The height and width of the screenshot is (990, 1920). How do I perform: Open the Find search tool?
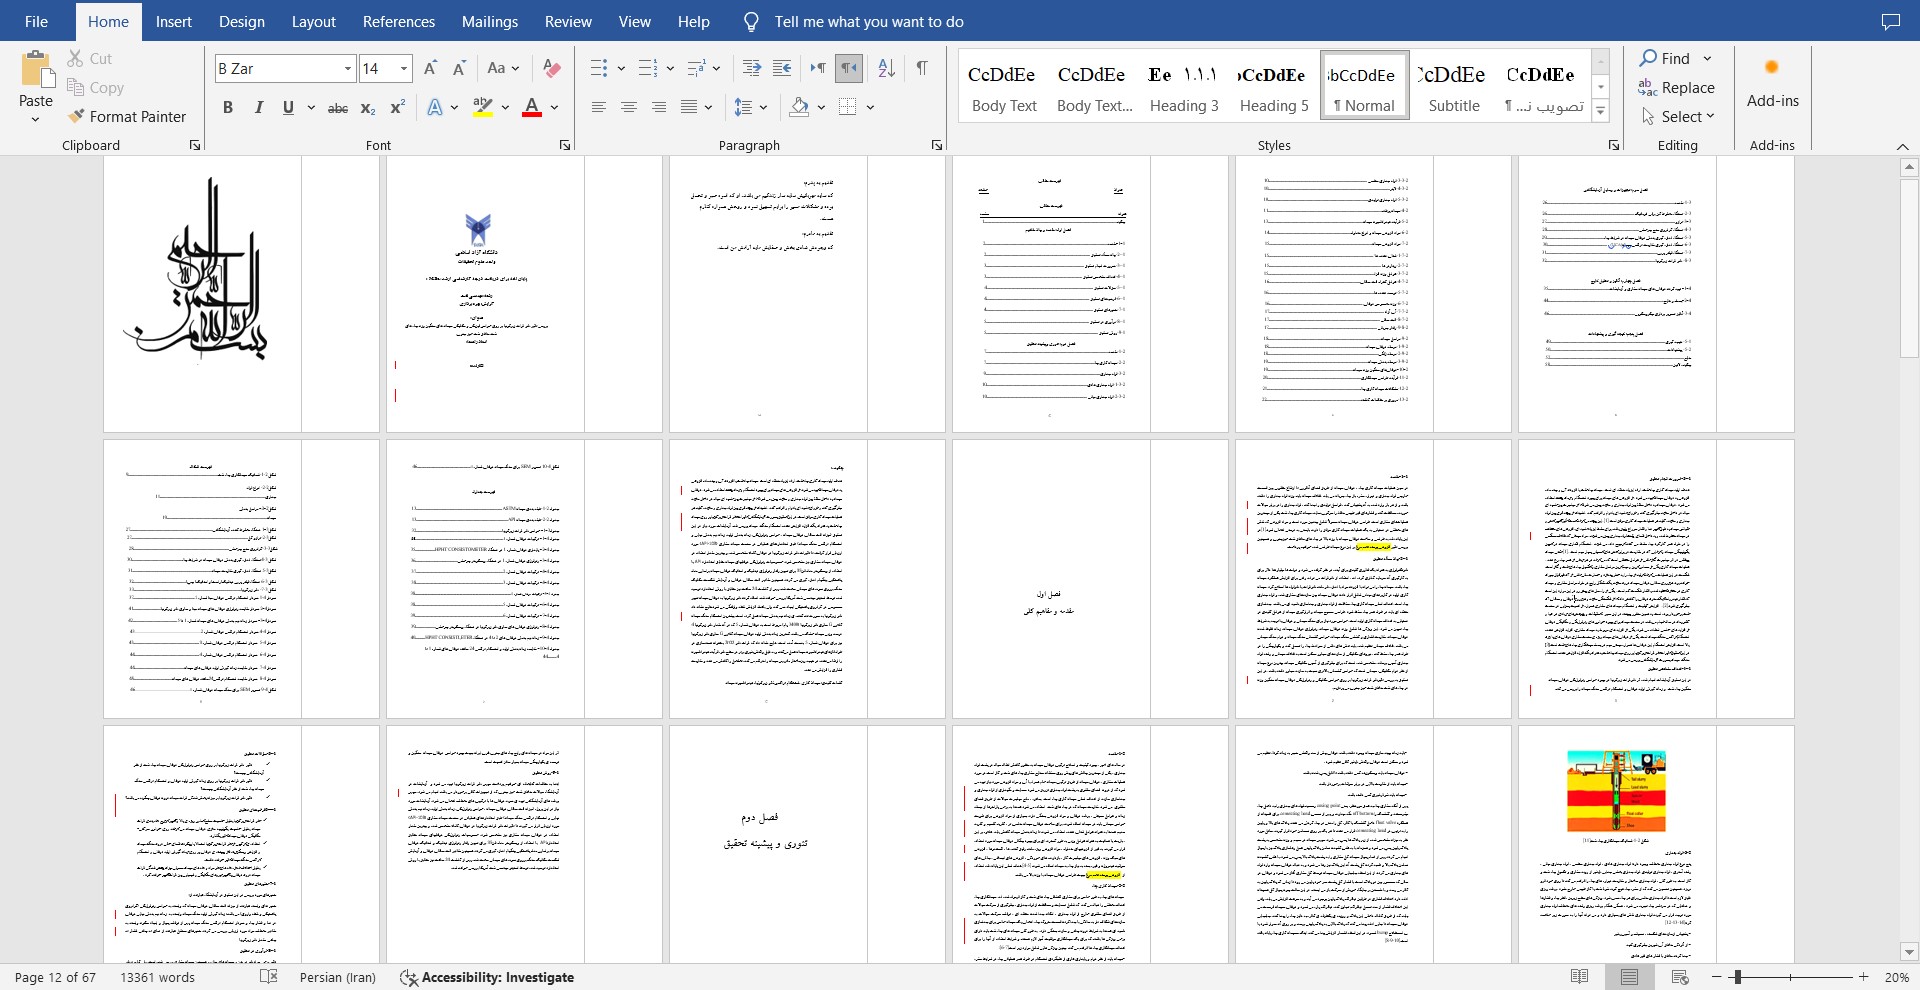1665,59
